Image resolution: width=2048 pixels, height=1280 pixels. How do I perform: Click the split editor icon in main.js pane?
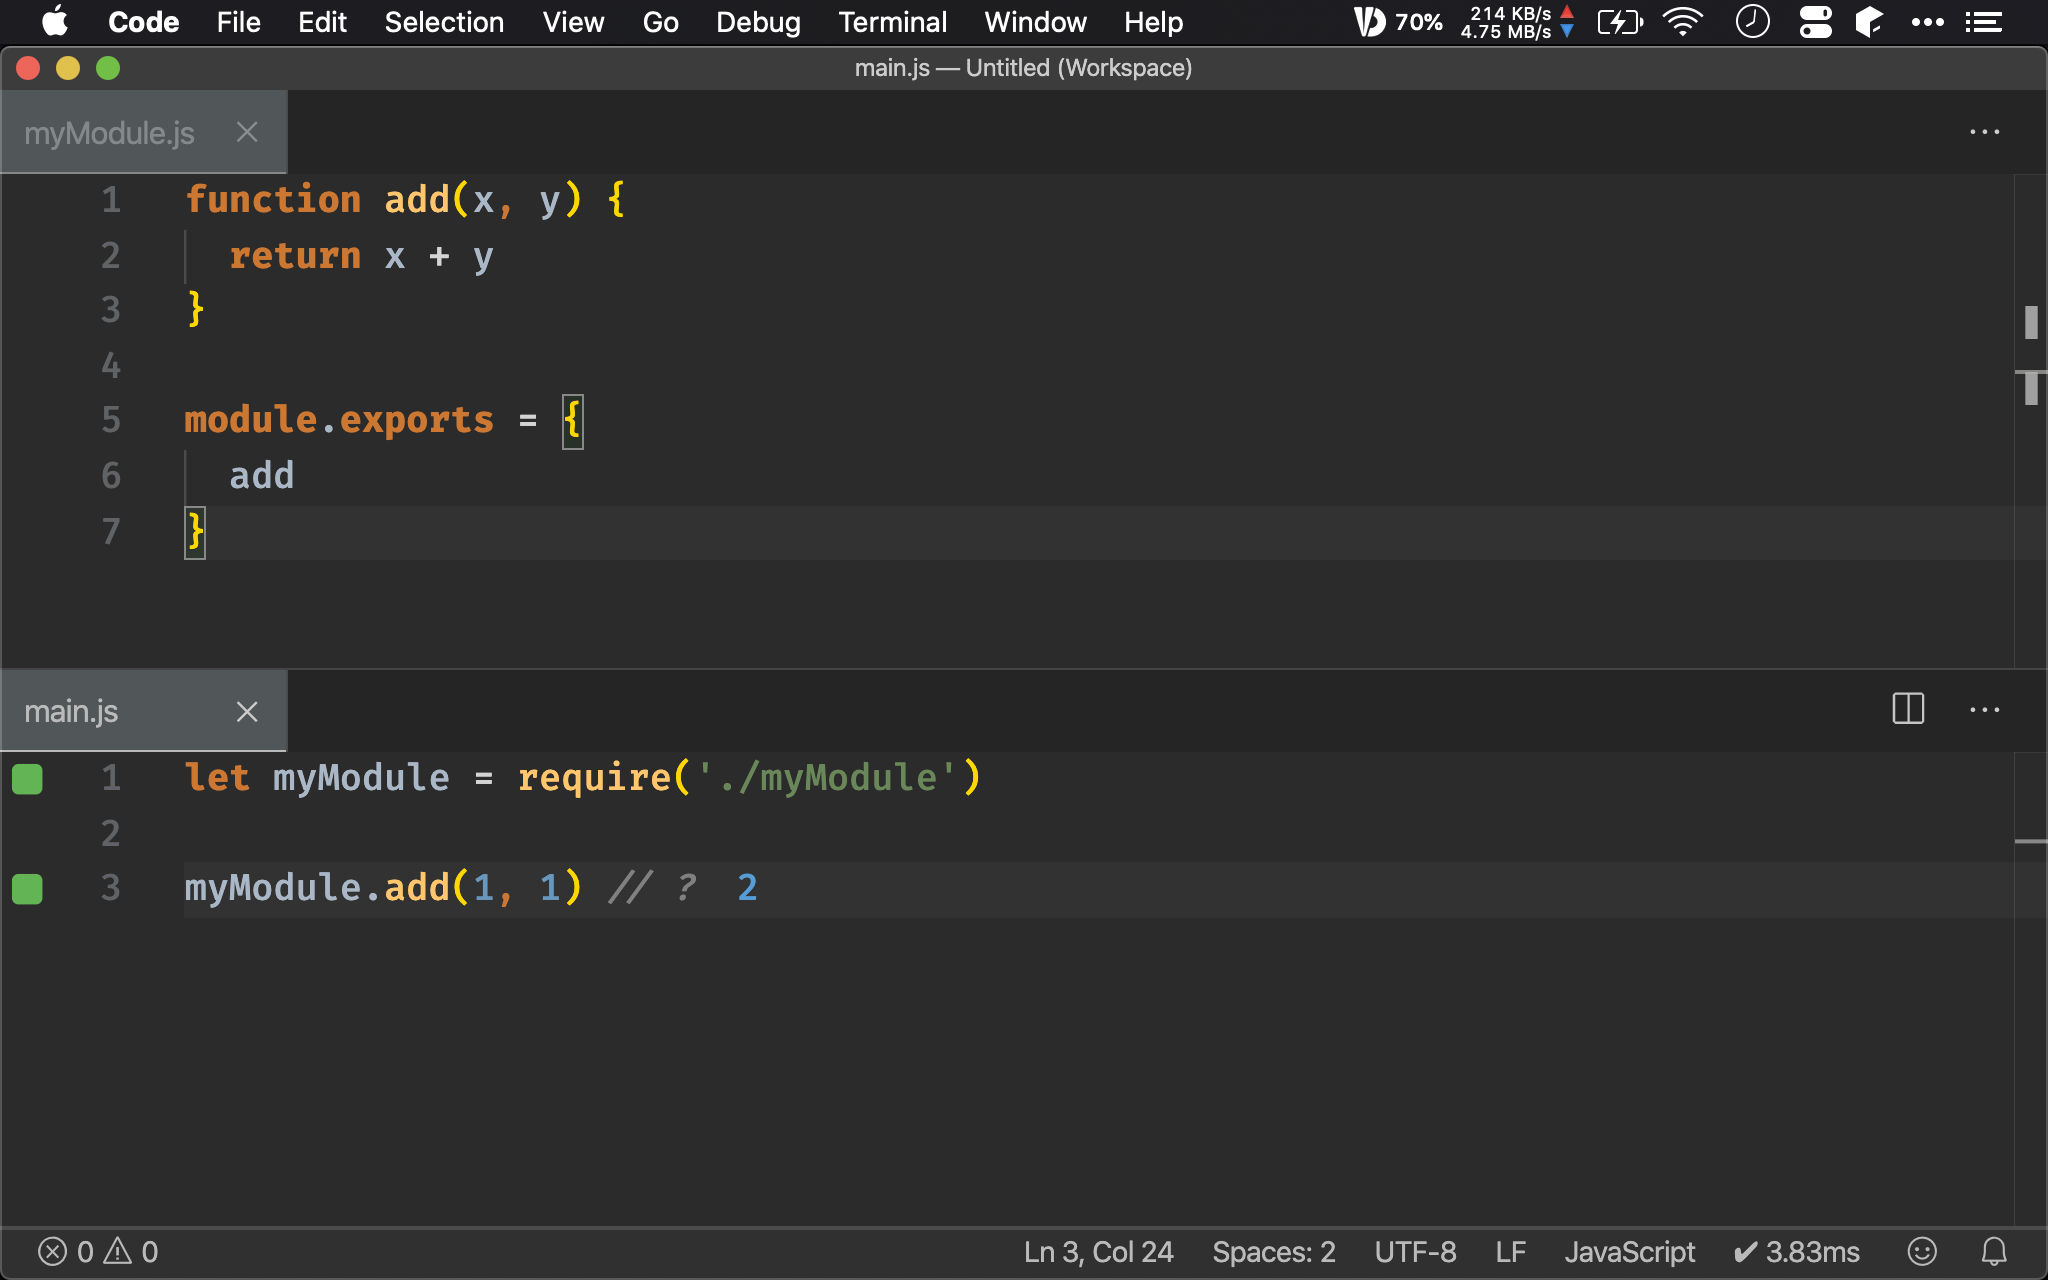pyautogui.click(x=1908, y=710)
